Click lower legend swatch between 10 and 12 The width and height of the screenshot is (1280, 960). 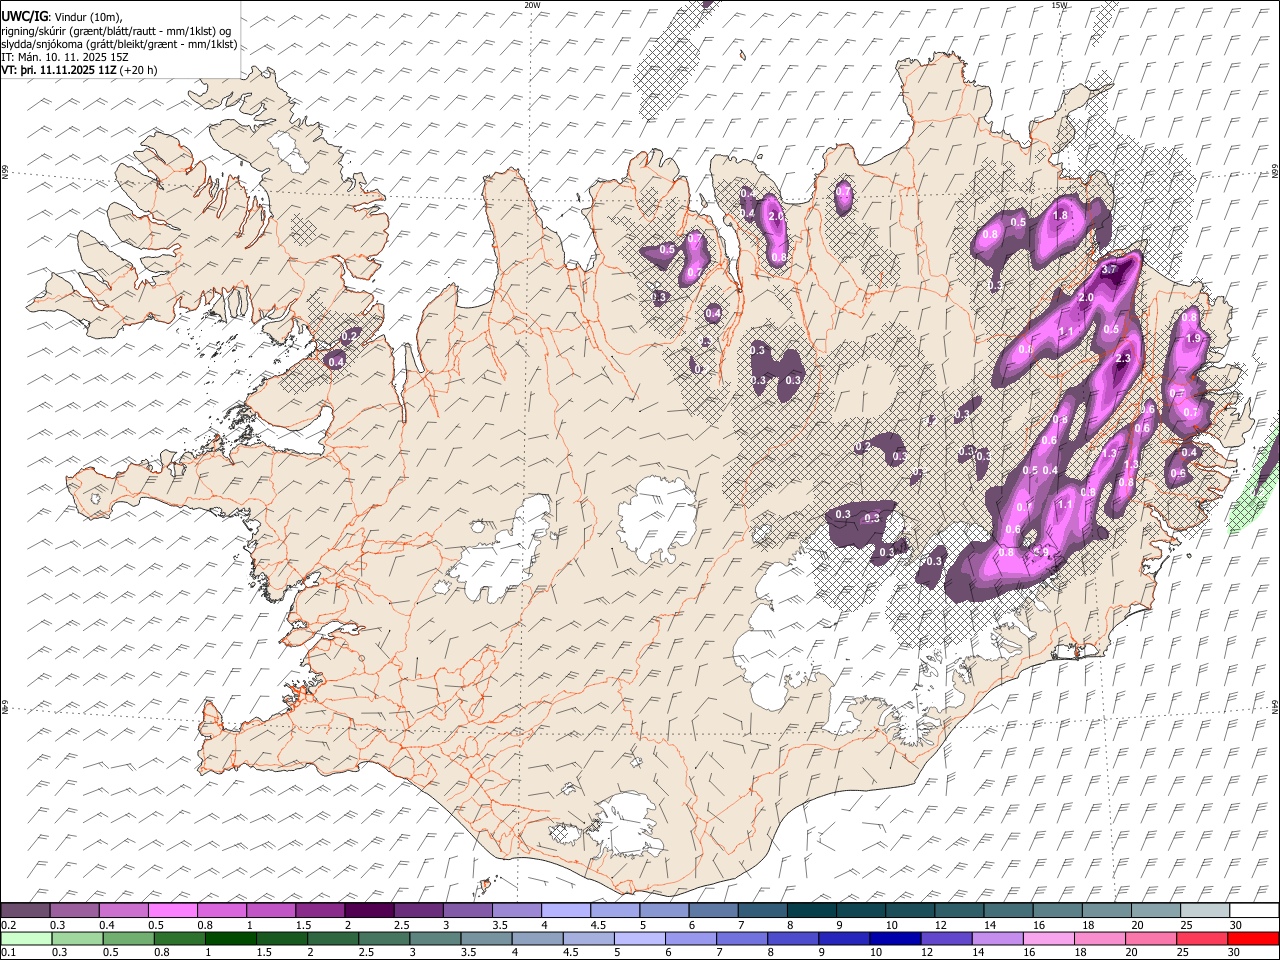tap(896, 938)
